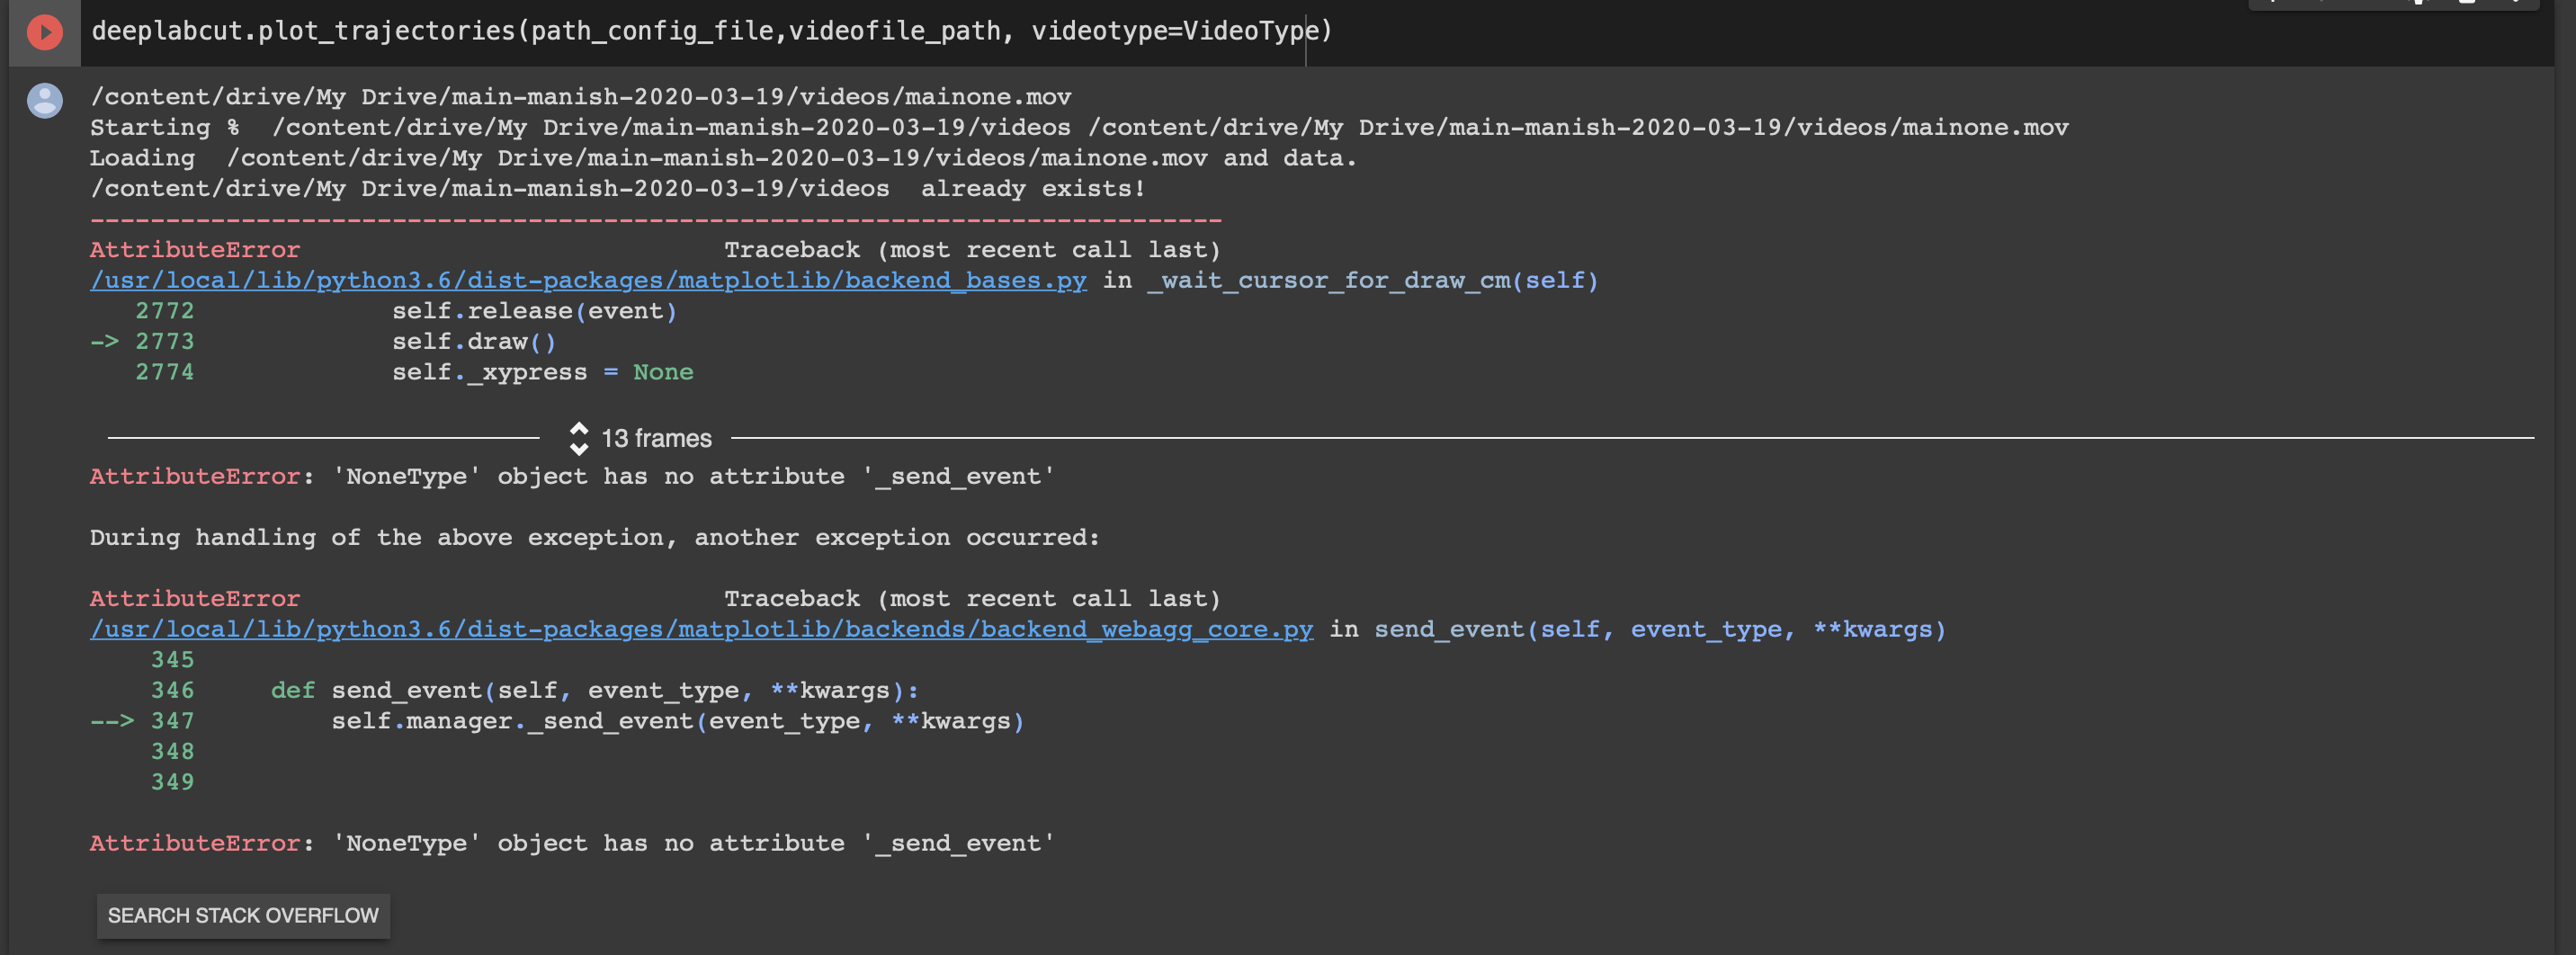
Task: Click the mainone.mov path in the output
Action: (580, 96)
